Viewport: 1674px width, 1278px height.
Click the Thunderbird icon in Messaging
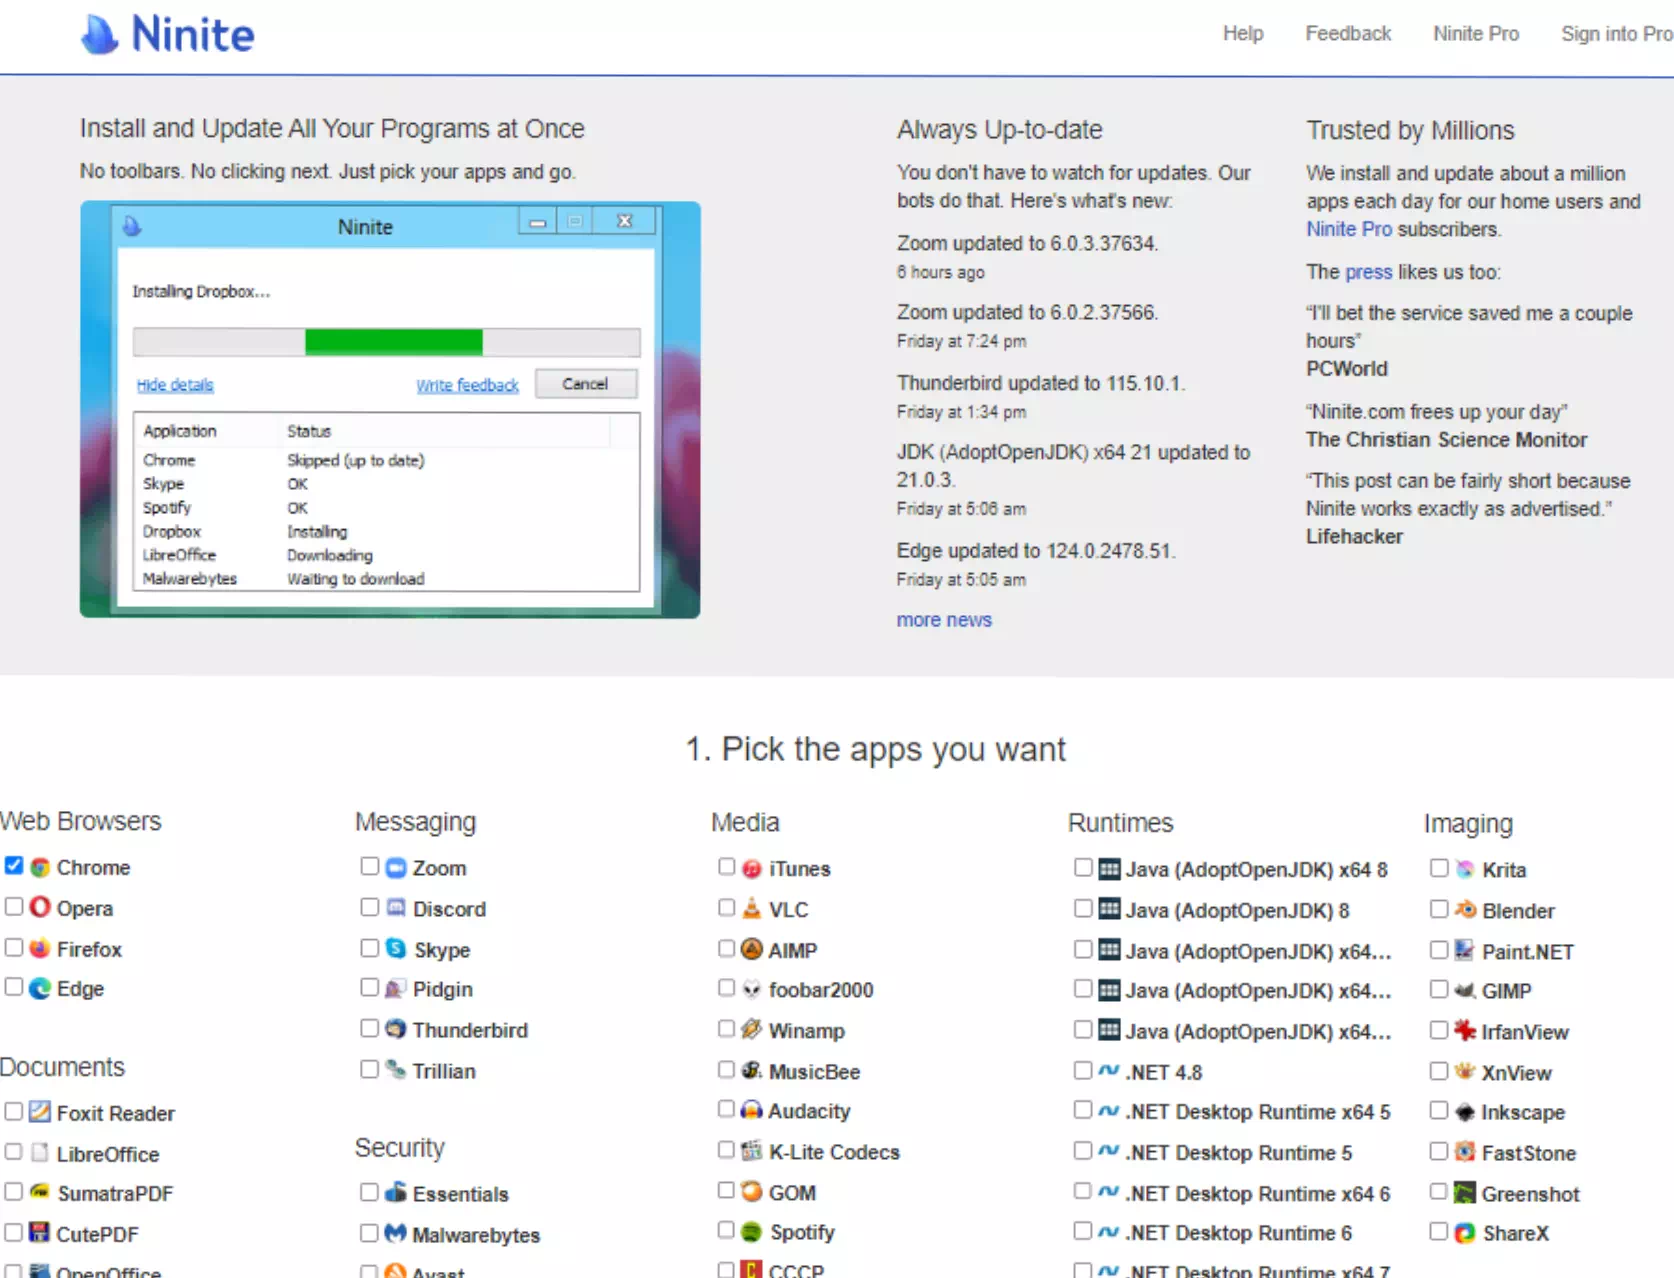[396, 1029]
